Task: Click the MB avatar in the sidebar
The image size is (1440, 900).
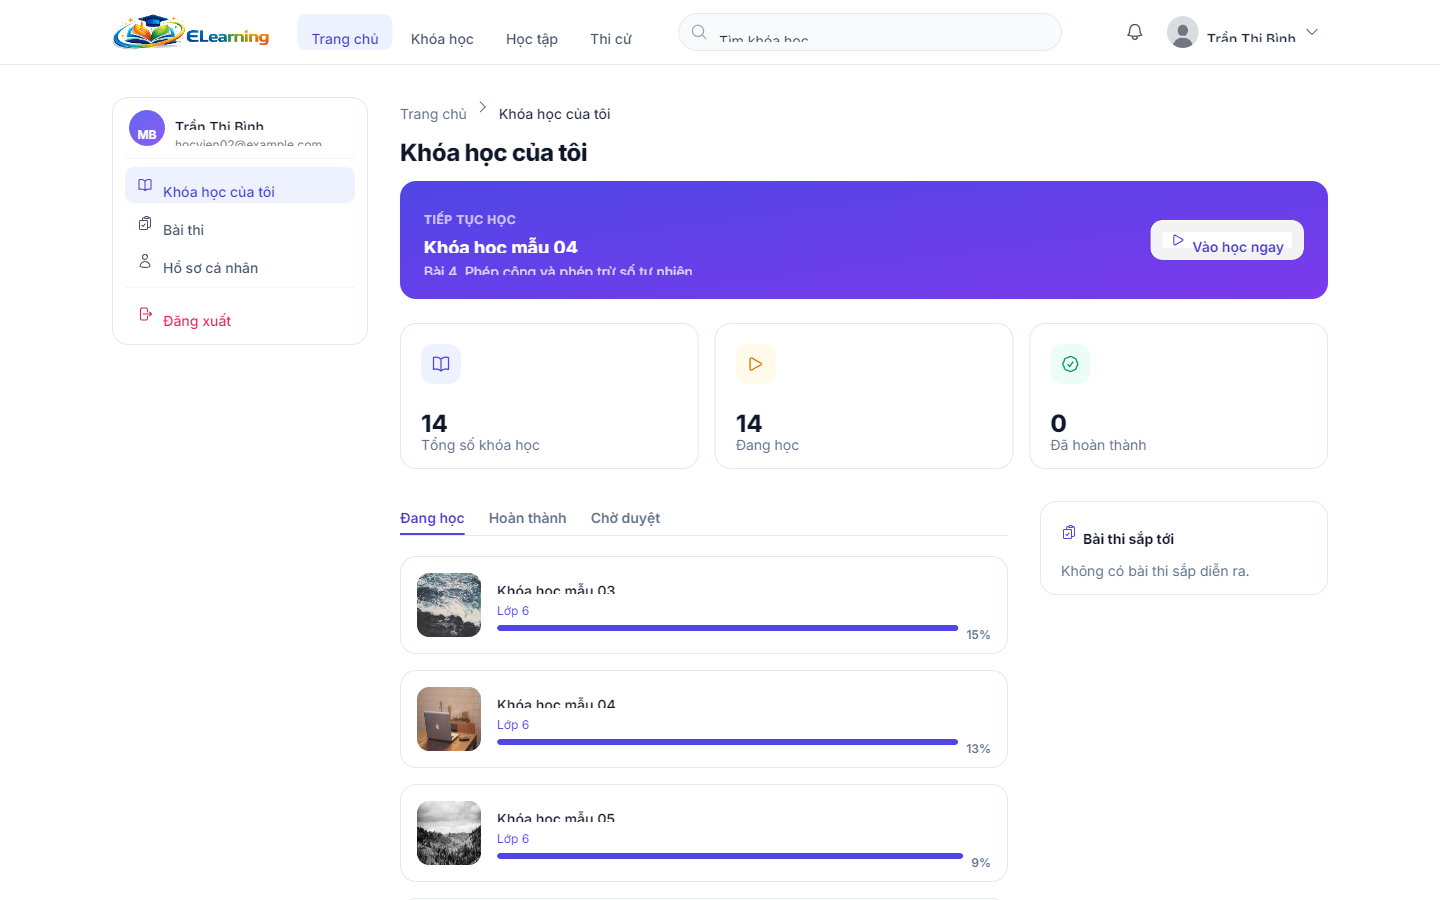Action: click(147, 128)
